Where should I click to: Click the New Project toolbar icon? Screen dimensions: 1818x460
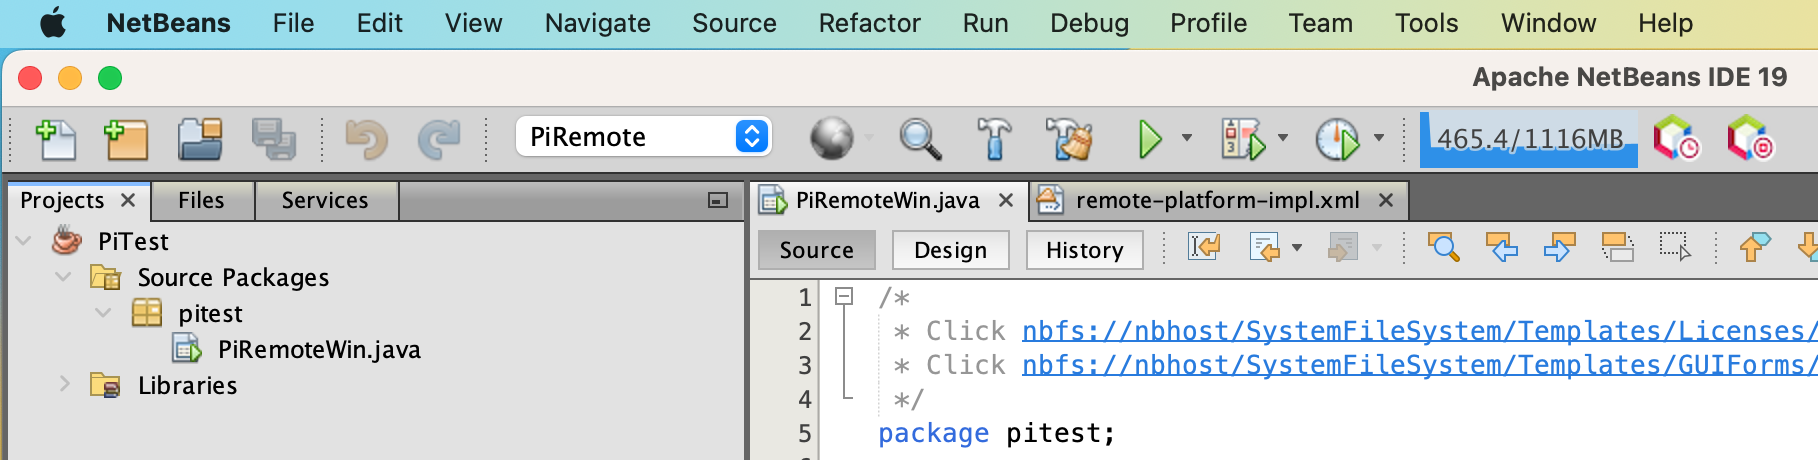pos(126,139)
